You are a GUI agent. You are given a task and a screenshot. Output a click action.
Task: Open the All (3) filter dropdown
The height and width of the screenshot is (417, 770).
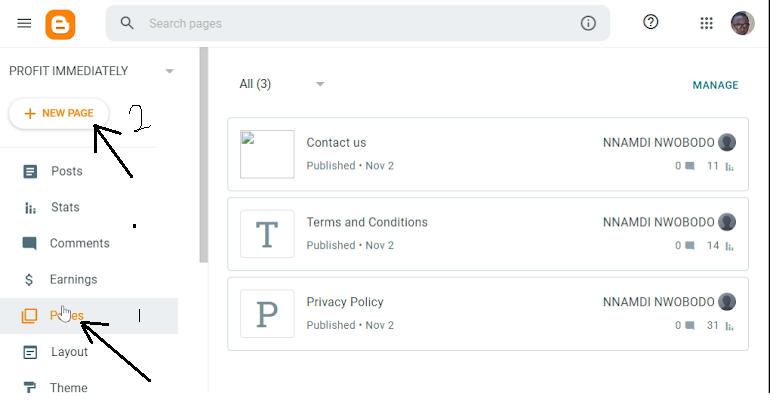coord(320,84)
